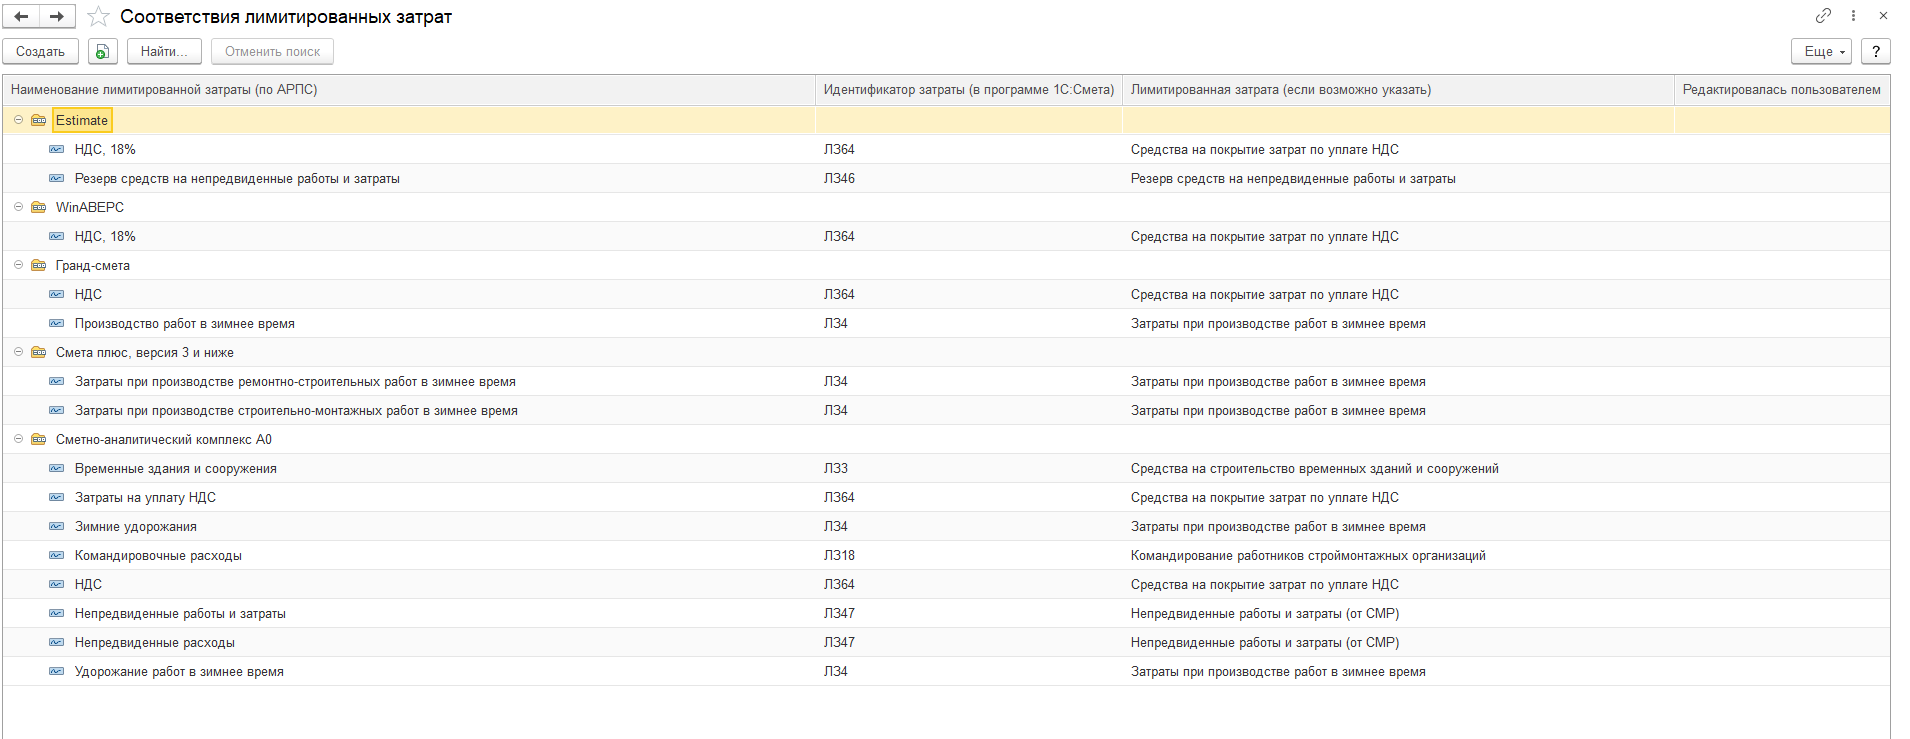Collapse Смета плюс, версия 3 и ниже group
Viewport: 1910px width, 739px height.
18,352
